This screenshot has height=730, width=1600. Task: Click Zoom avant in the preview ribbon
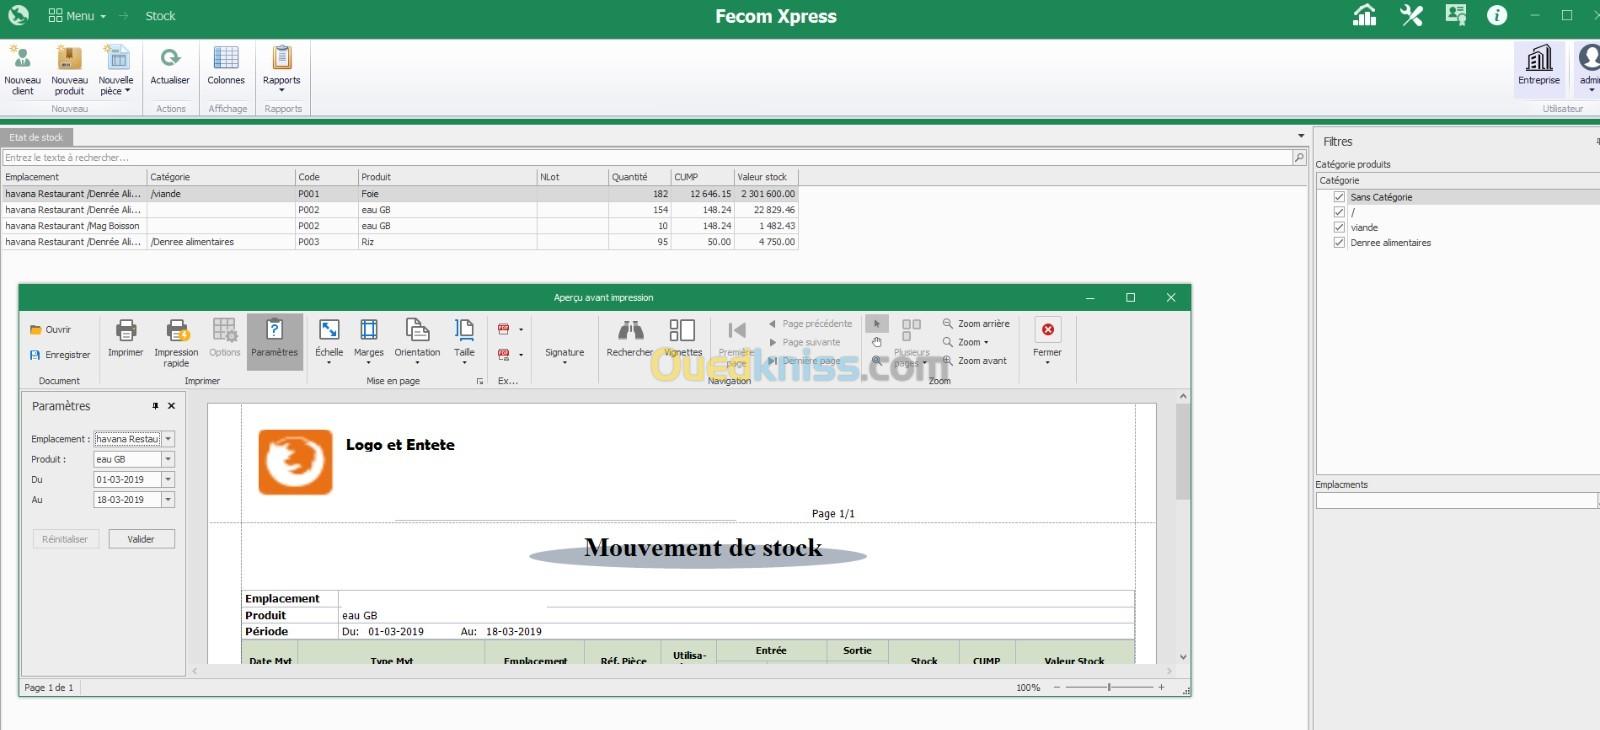pos(975,361)
